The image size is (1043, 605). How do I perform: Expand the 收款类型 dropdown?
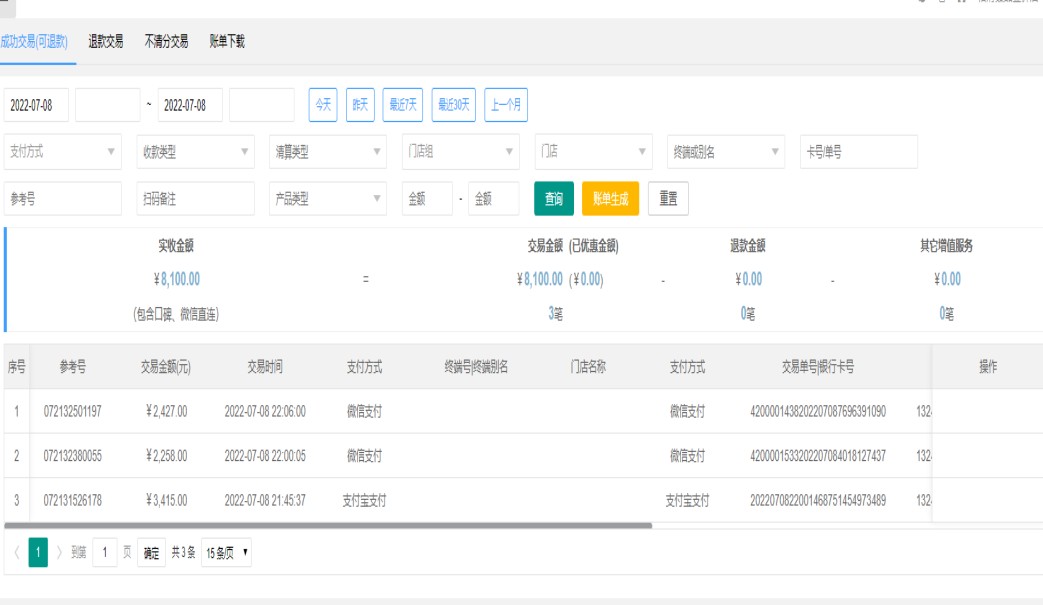195,152
